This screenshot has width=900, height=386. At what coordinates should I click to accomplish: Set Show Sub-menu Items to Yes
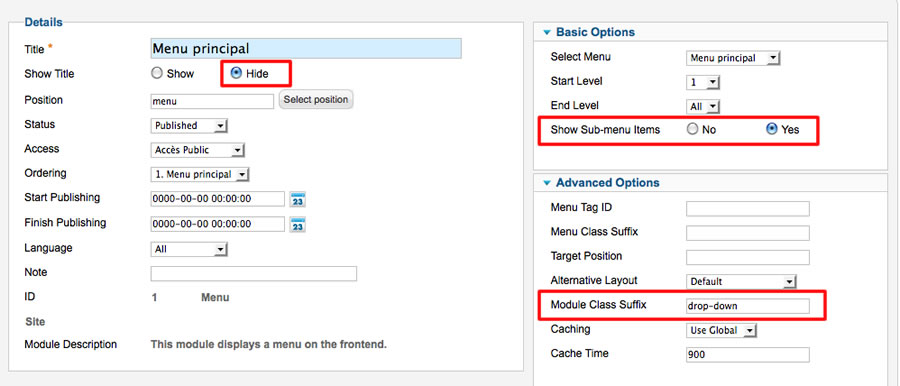click(x=772, y=129)
